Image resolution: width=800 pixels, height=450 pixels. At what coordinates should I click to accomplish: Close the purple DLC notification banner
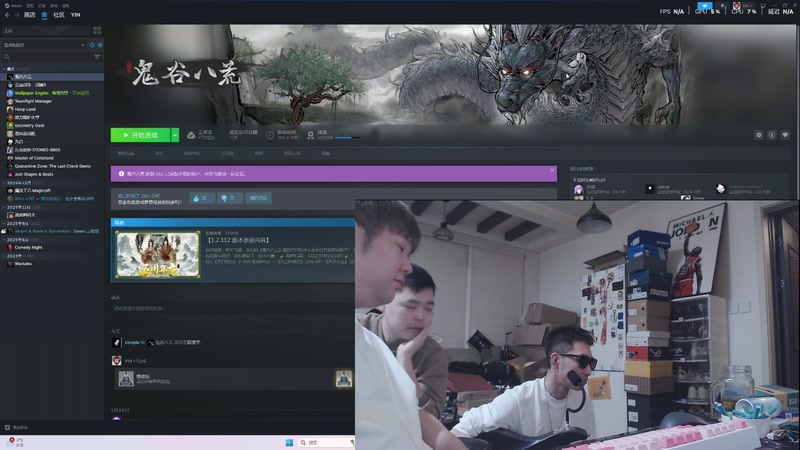click(552, 170)
